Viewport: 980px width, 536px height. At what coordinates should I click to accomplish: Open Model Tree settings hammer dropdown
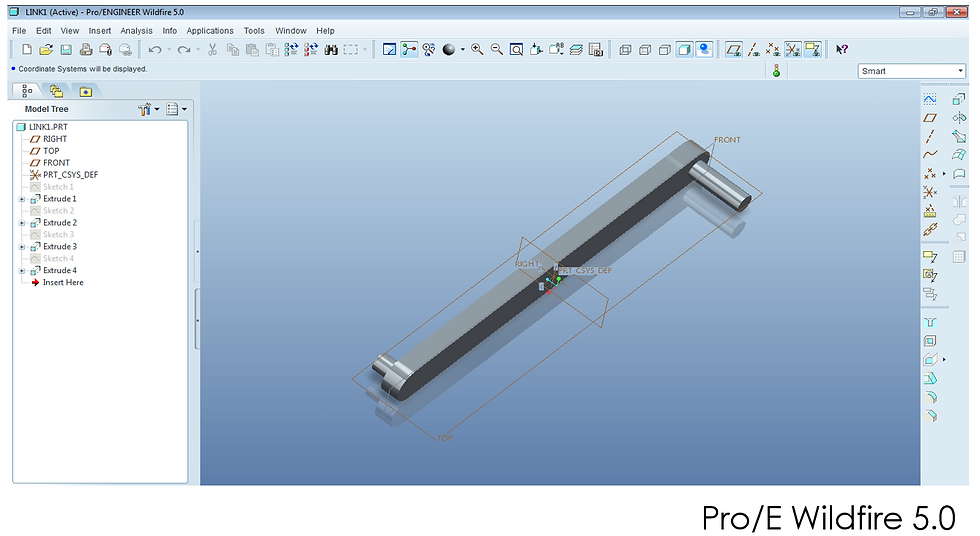click(x=149, y=109)
